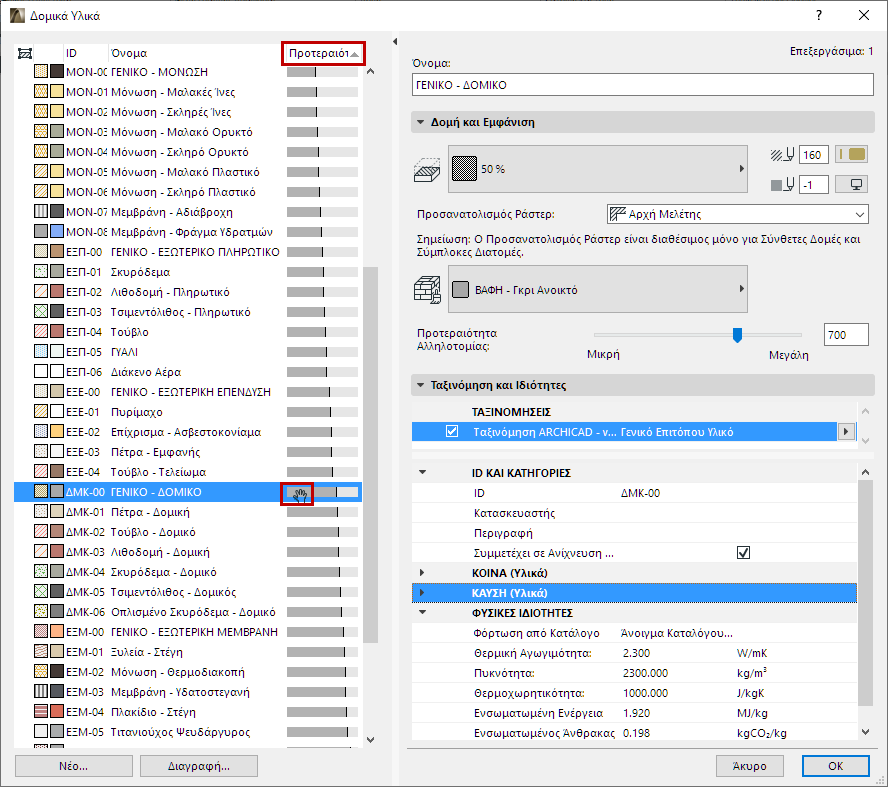Collapse the ΦΥΣΙΚΕΣ ΙΔΙΟΤΗΤΕΣ group

(x=422, y=612)
